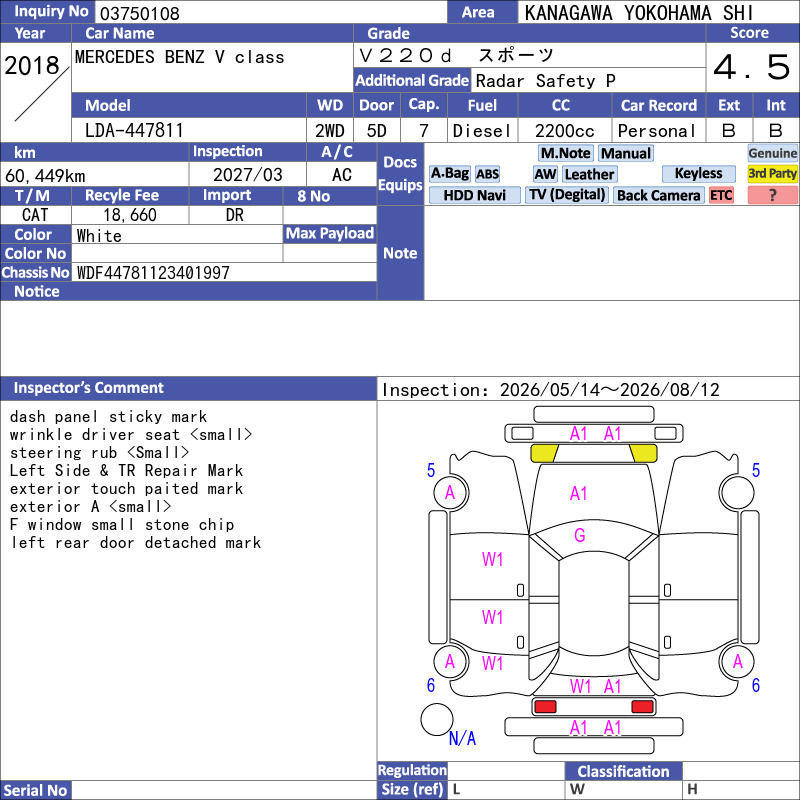
Task: Click the HDD Navi badge
Action: pyautogui.click(x=474, y=195)
